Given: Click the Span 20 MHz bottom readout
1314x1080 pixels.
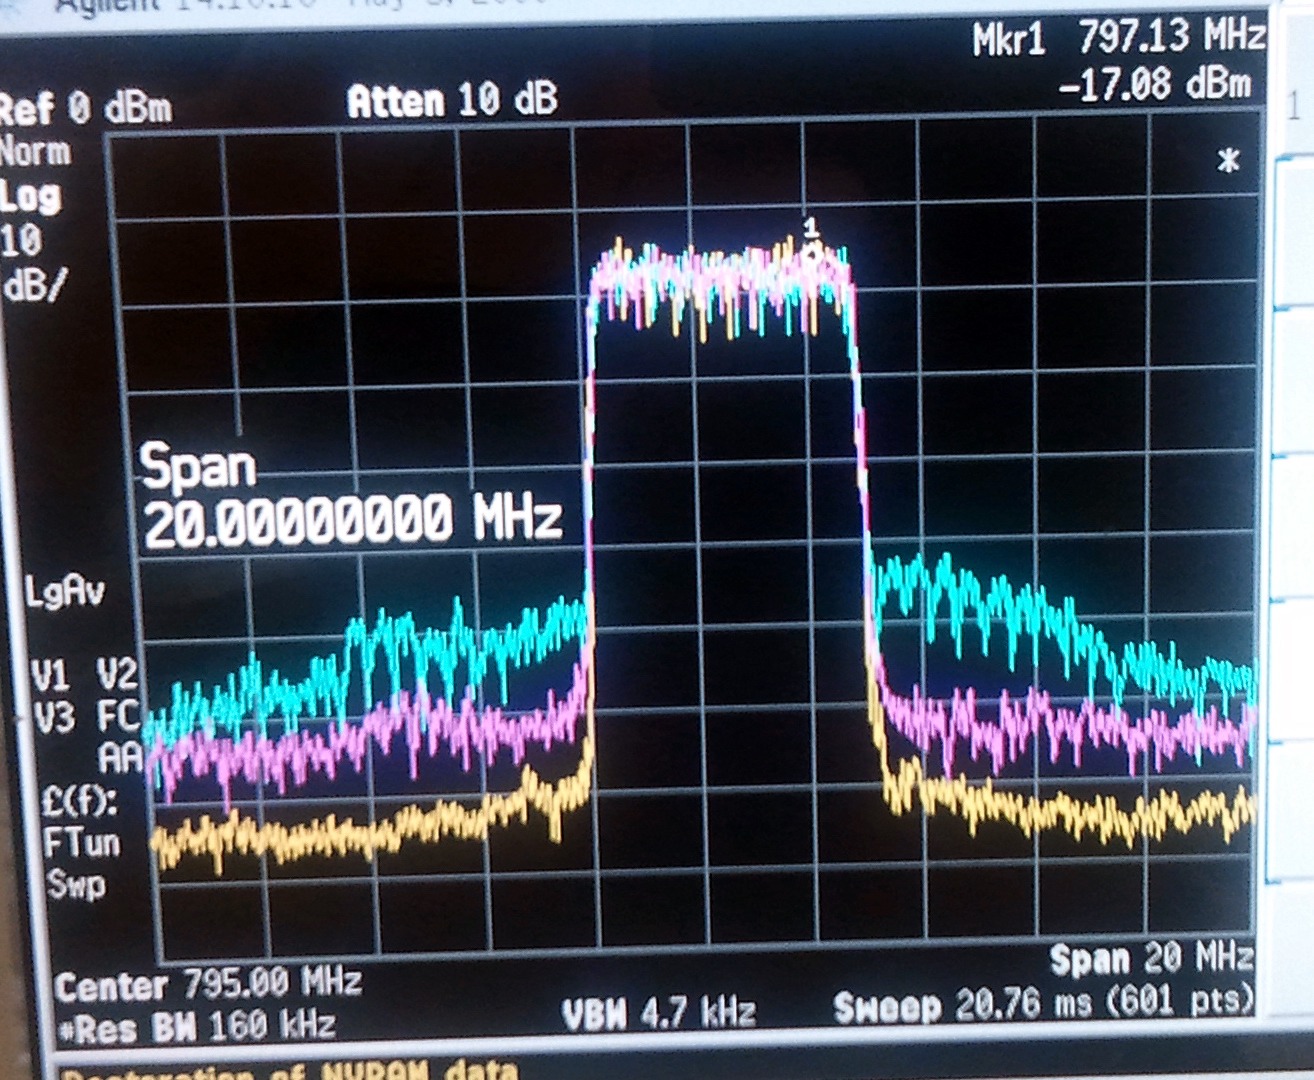Looking at the screenshot, I should (x=1152, y=959).
